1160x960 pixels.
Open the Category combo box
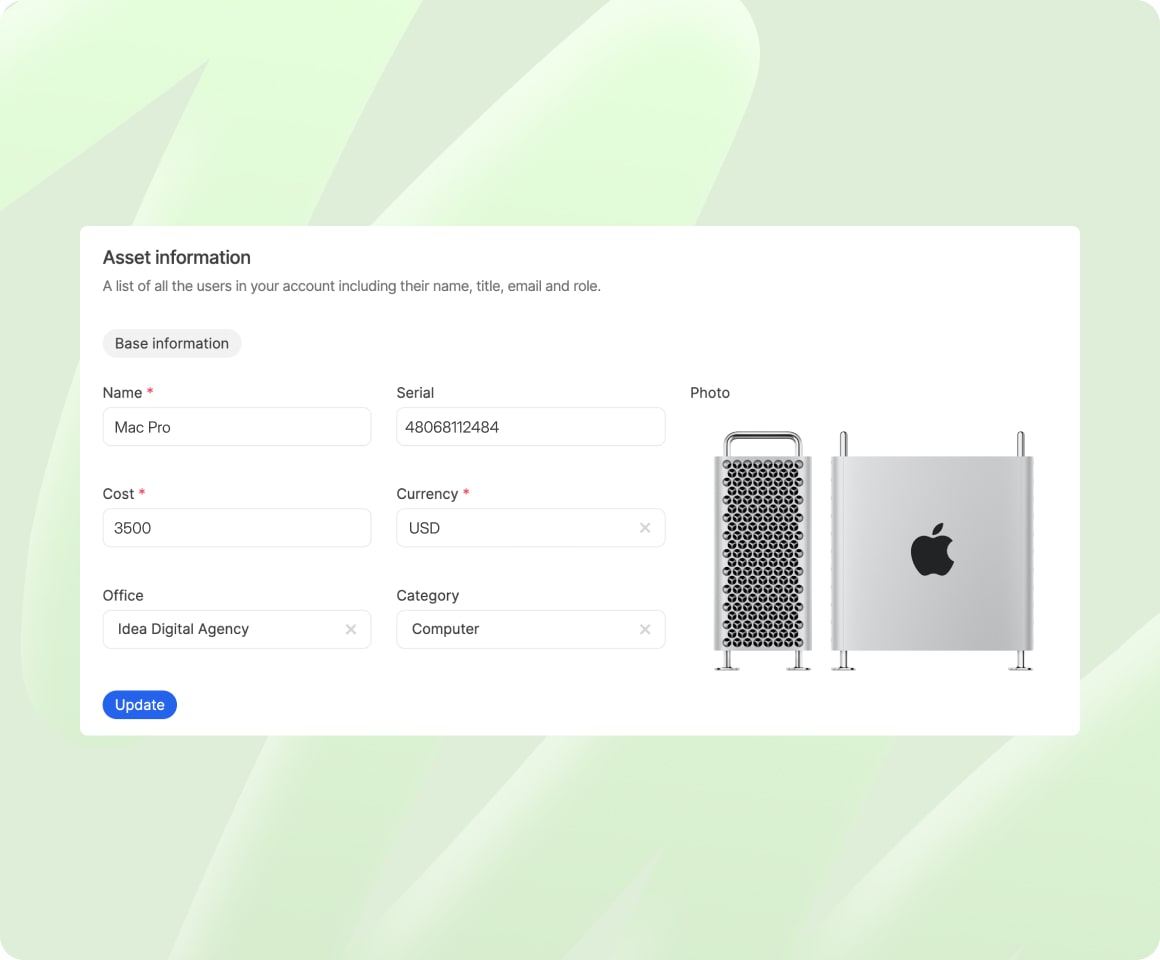coord(515,629)
